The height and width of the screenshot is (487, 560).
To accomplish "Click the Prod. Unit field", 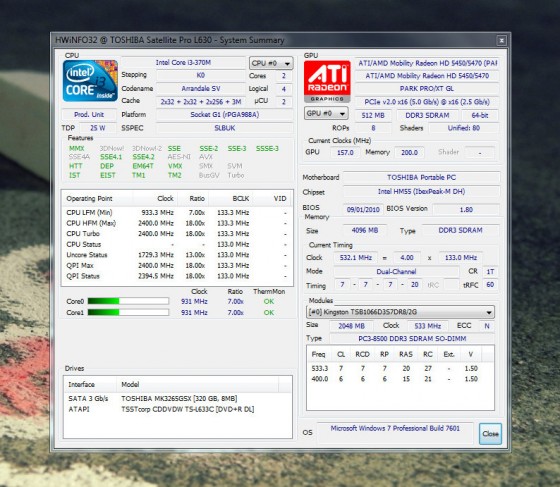I will pyautogui.click(x=89, y=115).
